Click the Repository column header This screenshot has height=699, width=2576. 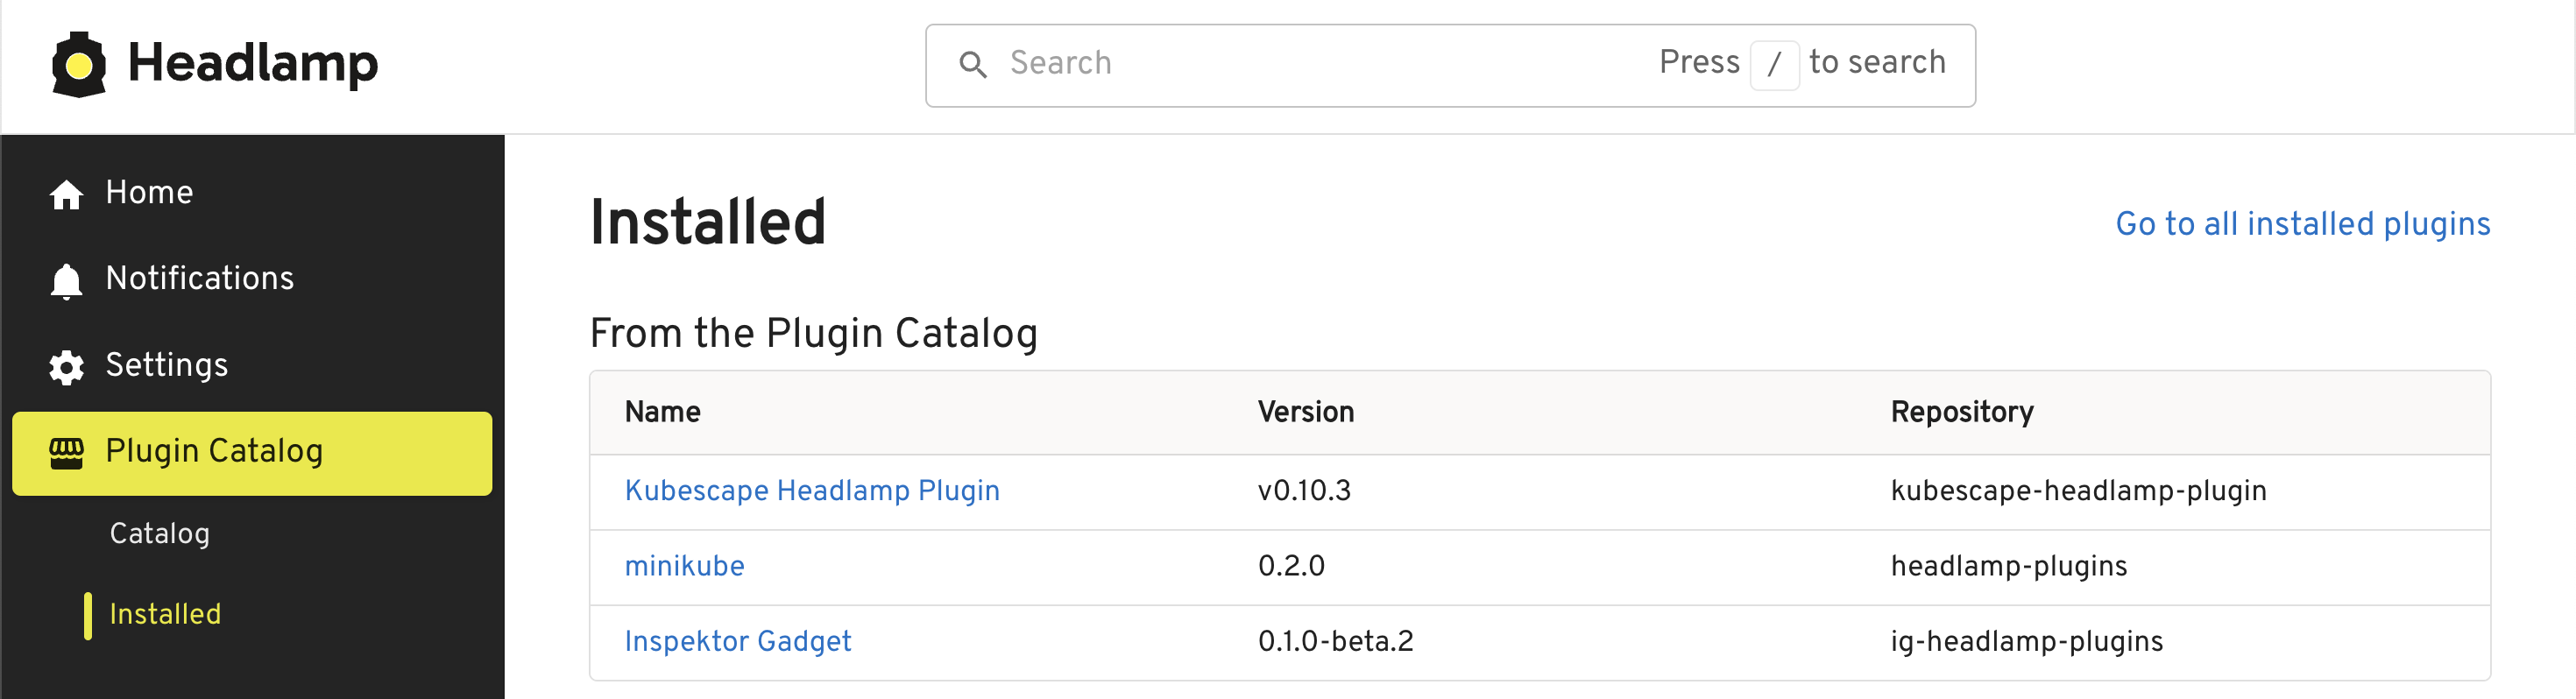point(1961,412)
